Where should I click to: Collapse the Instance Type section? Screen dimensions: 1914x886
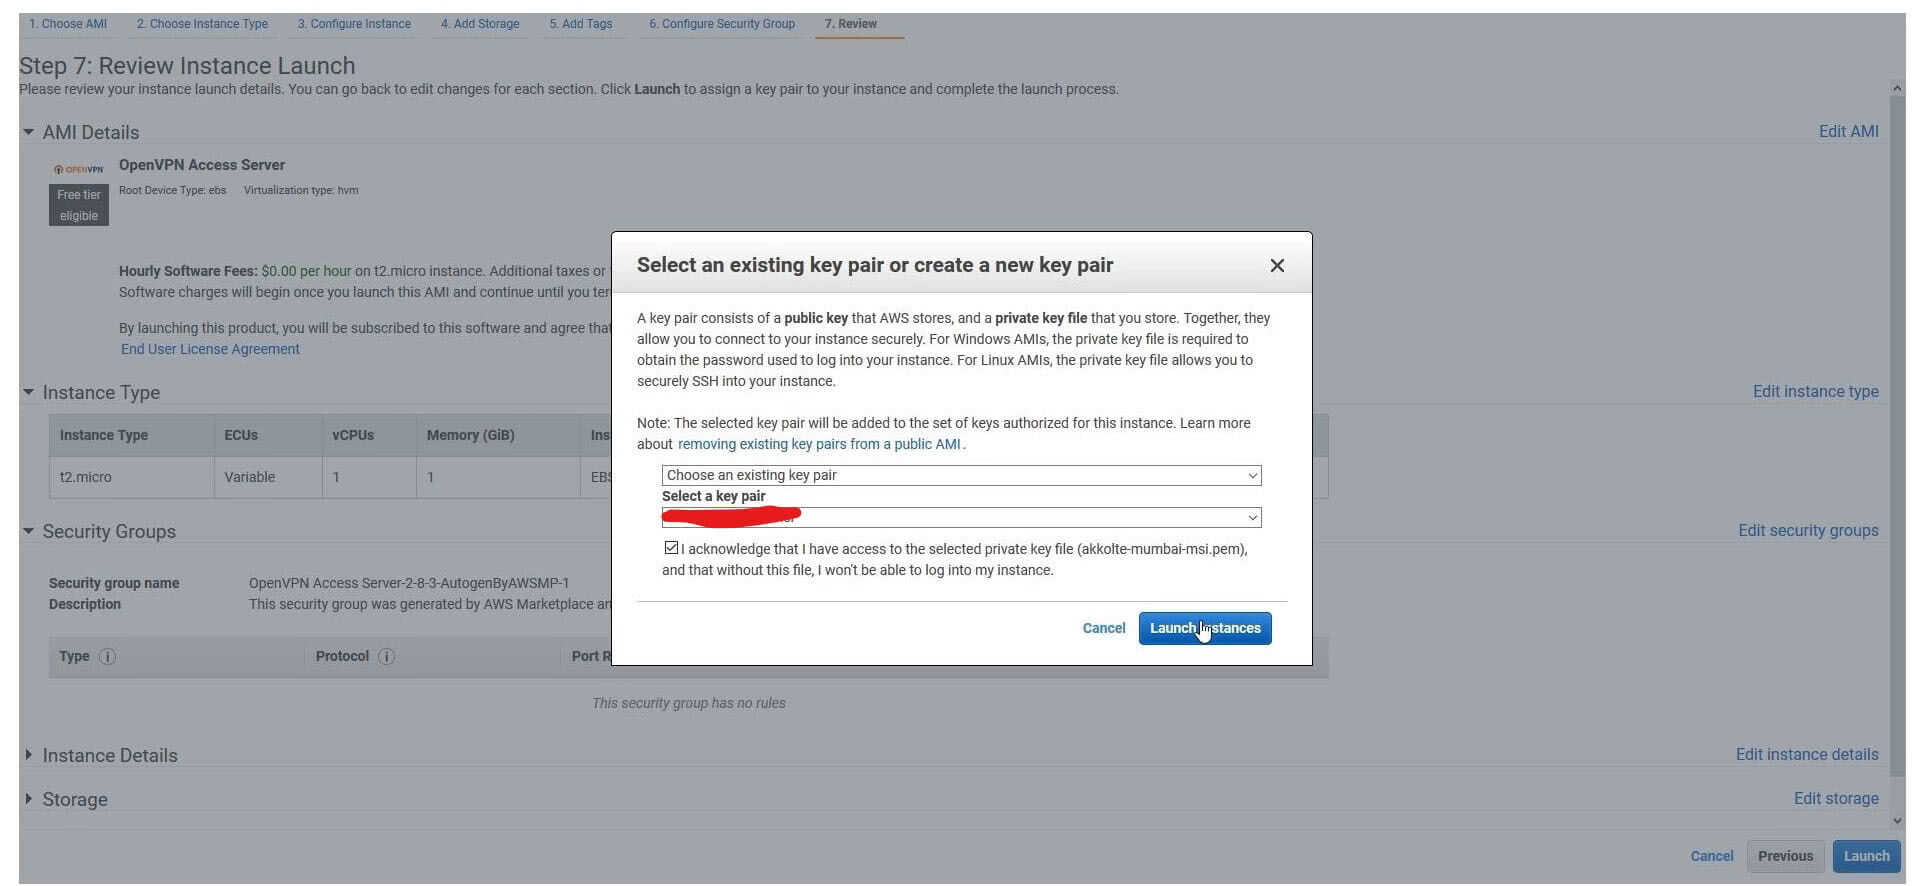tap(29, 392)
